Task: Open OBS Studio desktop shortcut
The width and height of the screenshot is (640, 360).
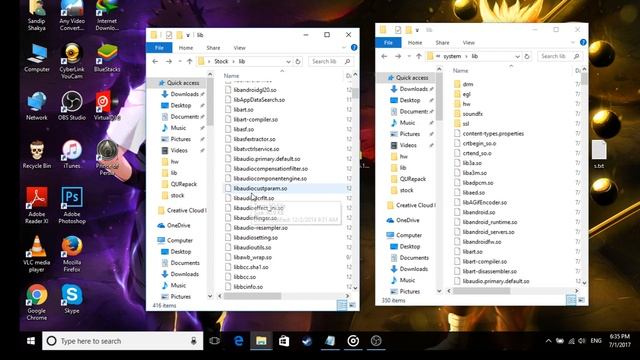Action: [72, 106]
